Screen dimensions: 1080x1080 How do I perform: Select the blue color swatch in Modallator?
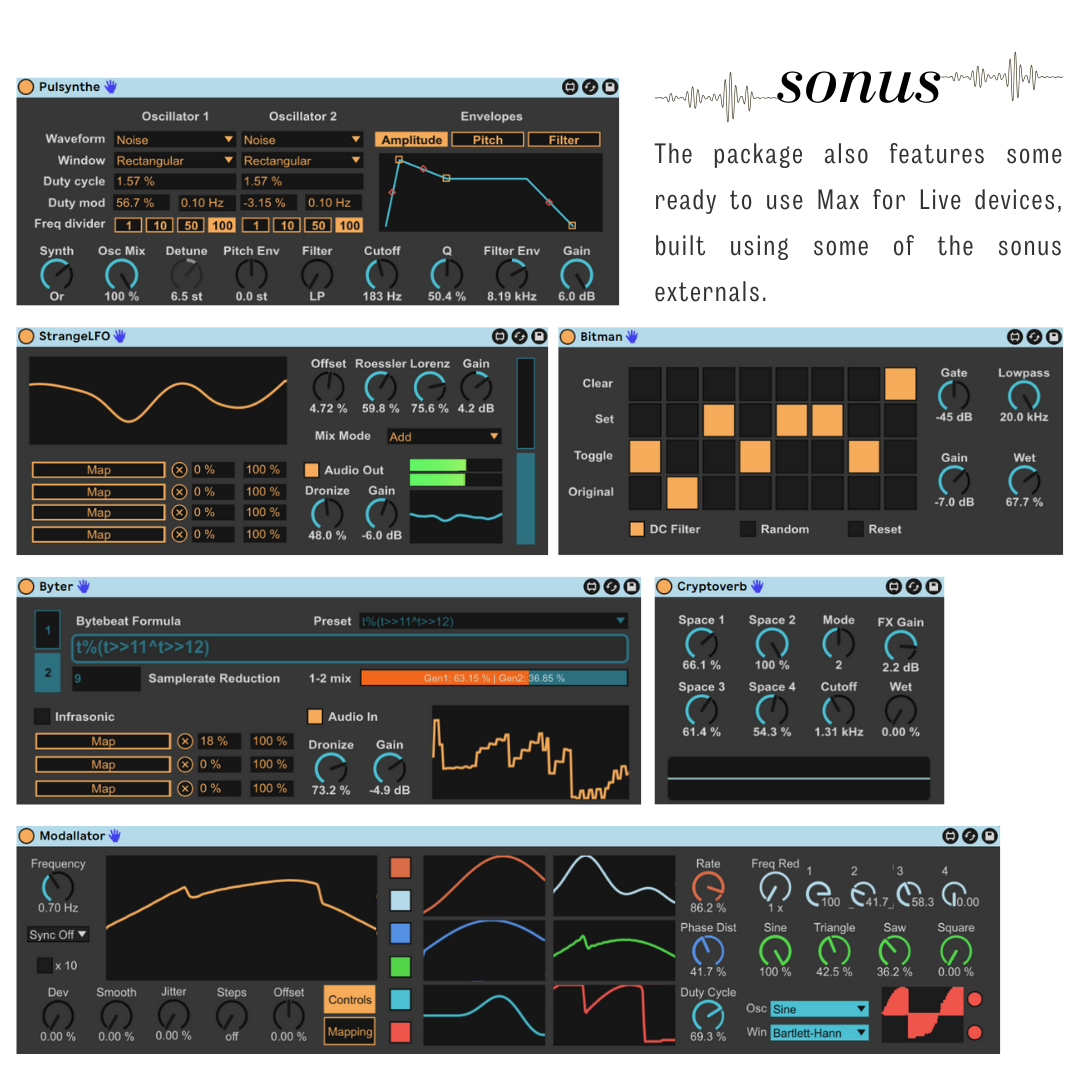(x=401, y=933)
